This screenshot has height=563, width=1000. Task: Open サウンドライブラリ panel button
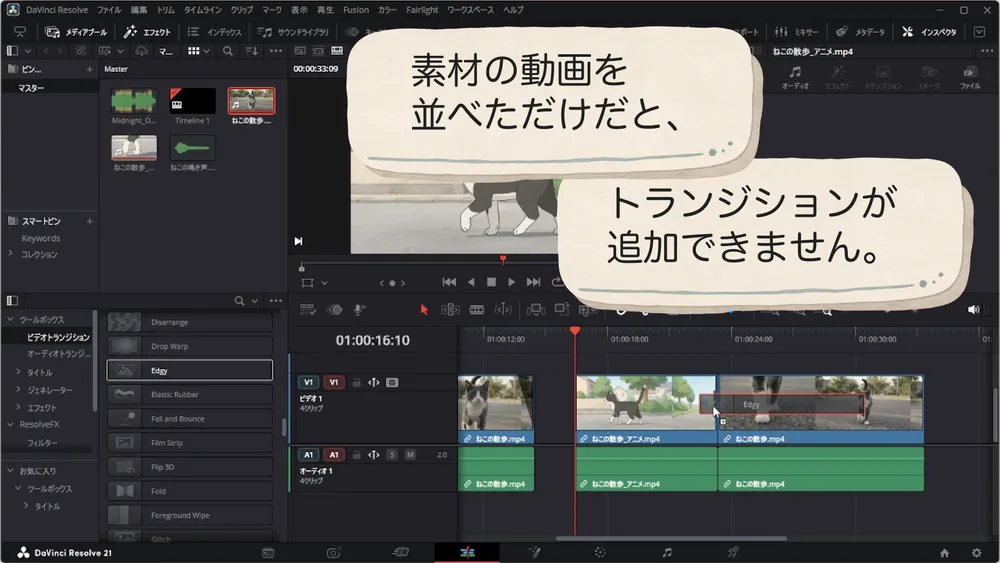293,32
